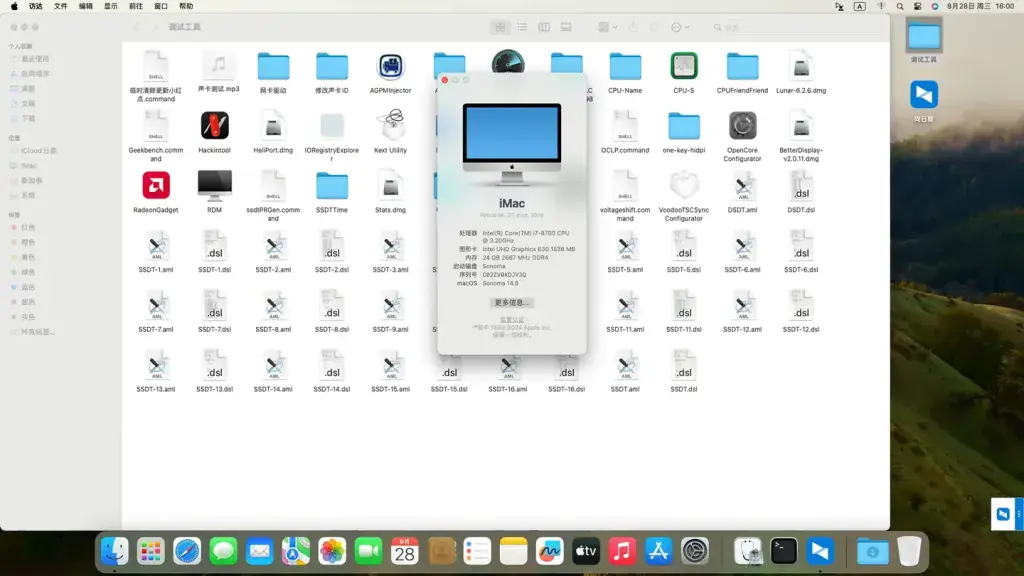
Task: Open the RadeonGadget application icon
Action: pyautogui.click(x=156, y=185)
